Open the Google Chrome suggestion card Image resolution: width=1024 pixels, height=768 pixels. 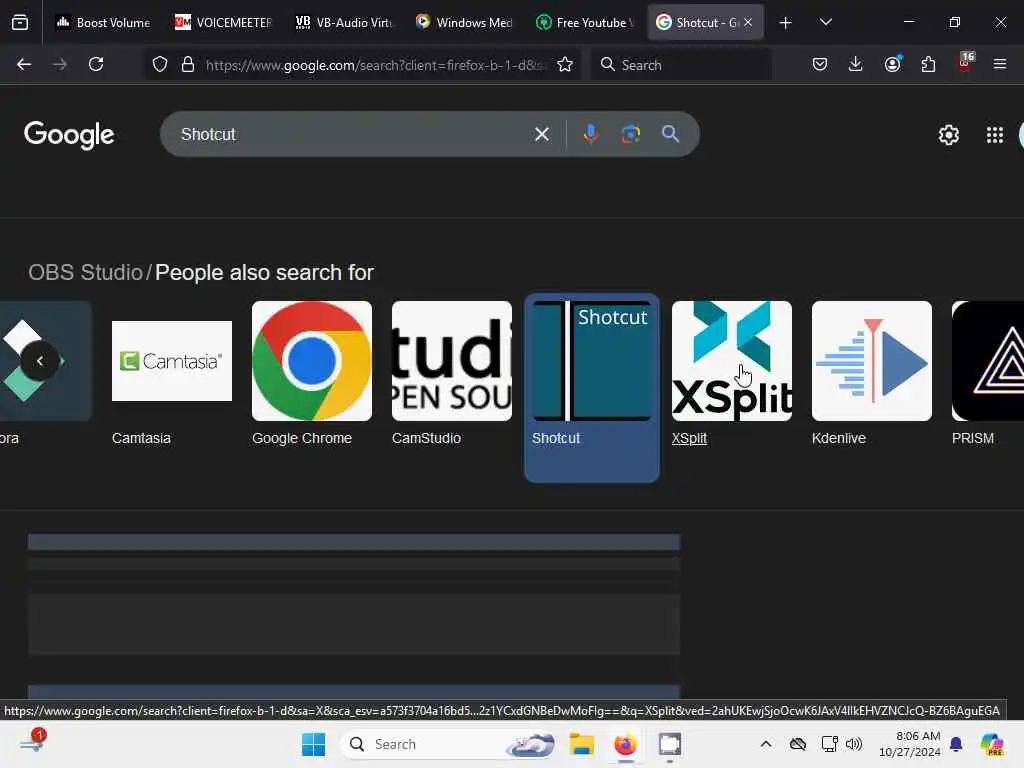(x=312, y=374)
